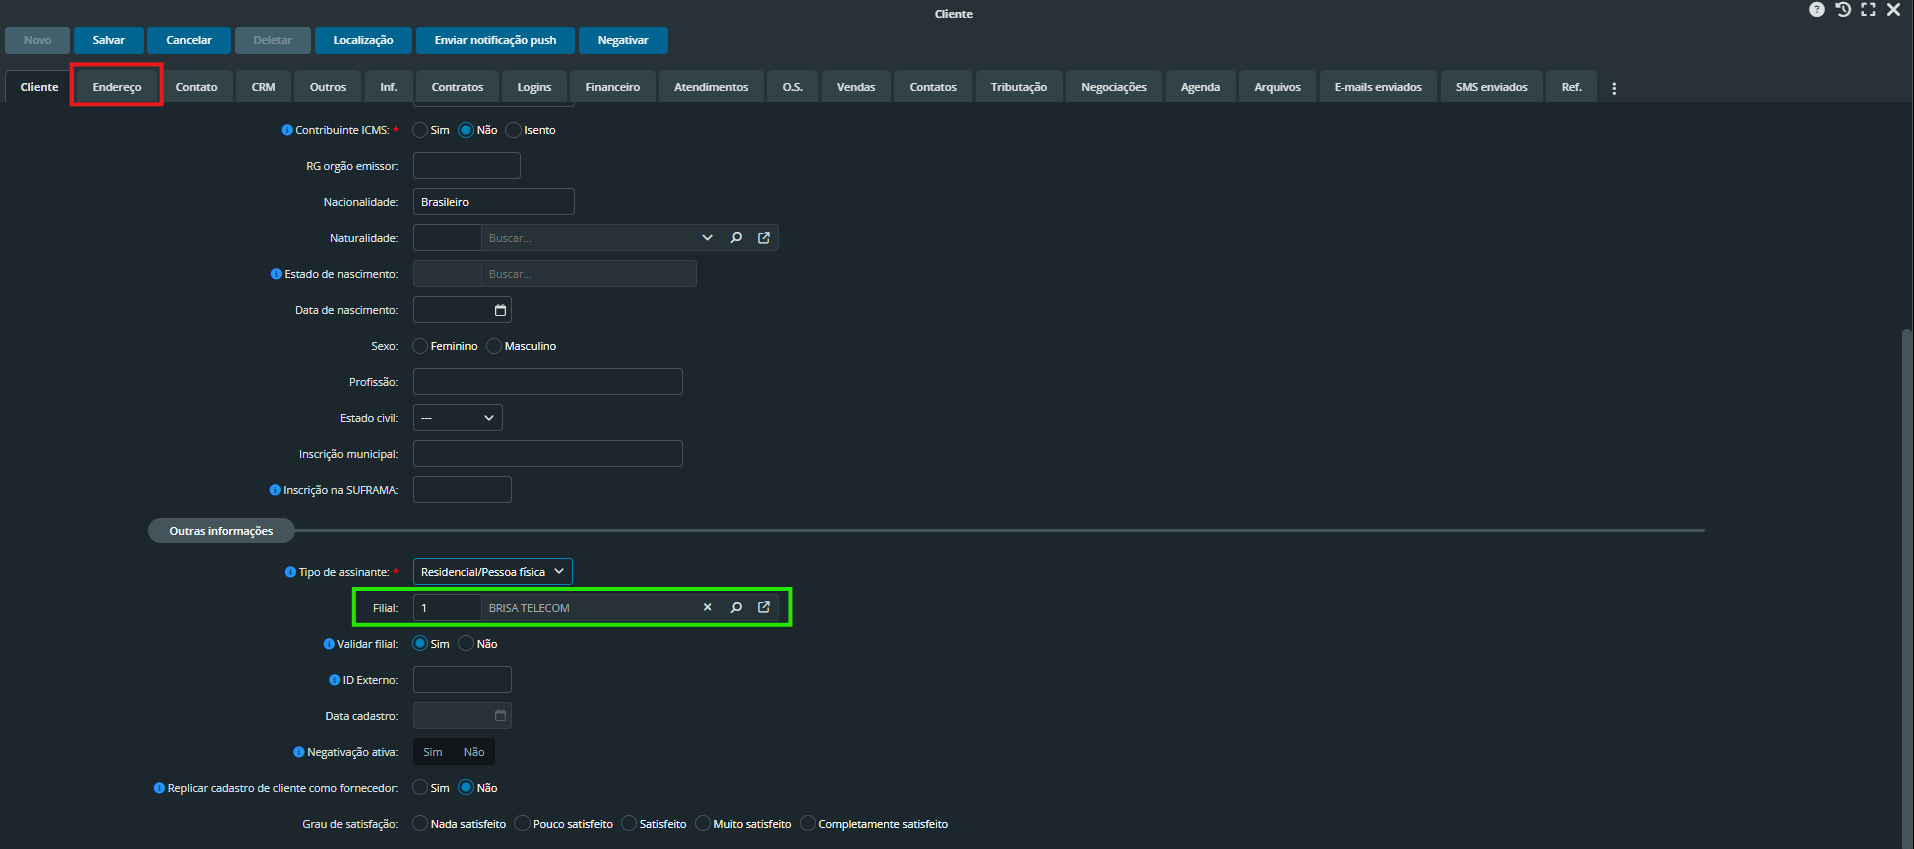The height and width of the screenshot is (849, 1914).
Task: Open the Tipo de assinante dropdown
Action: (x=492, y=572)
